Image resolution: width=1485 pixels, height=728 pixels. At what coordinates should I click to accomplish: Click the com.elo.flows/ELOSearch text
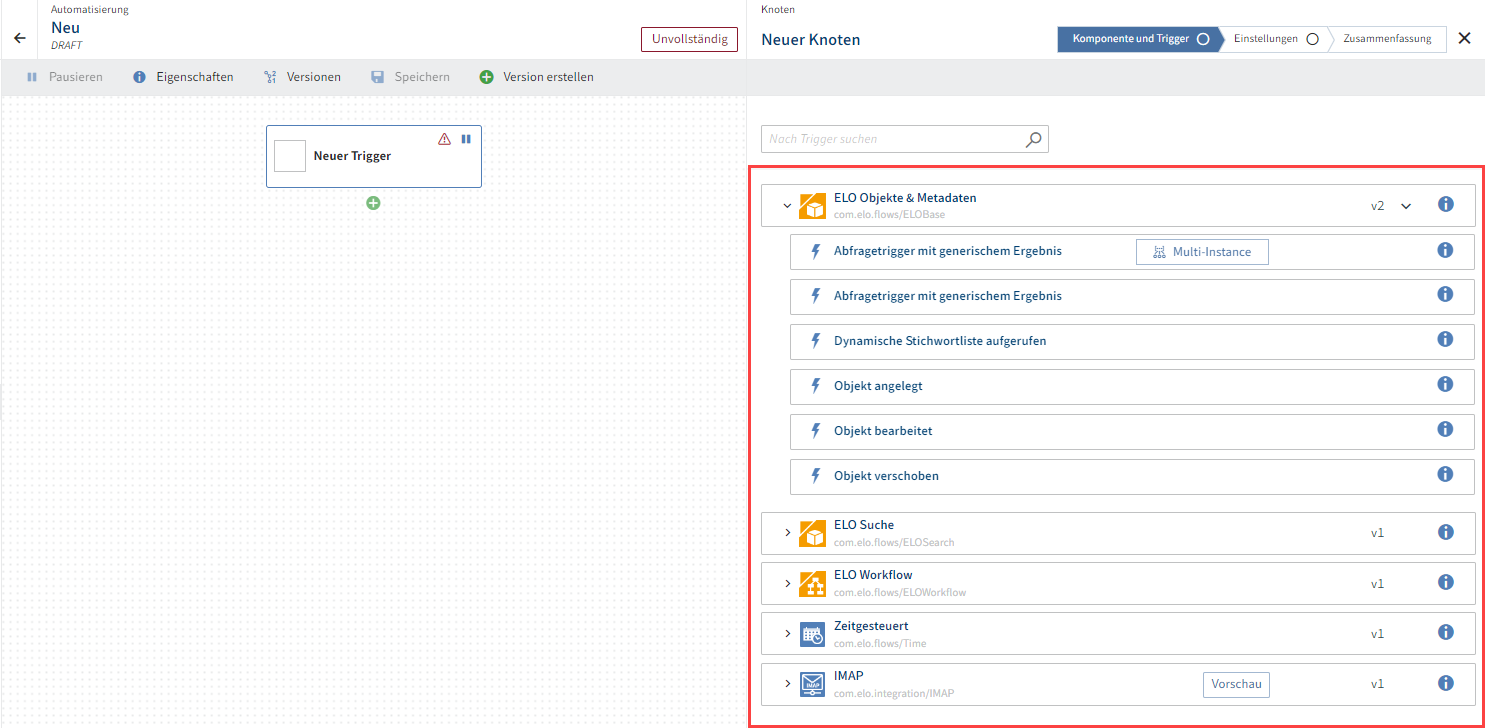(894, 543)
